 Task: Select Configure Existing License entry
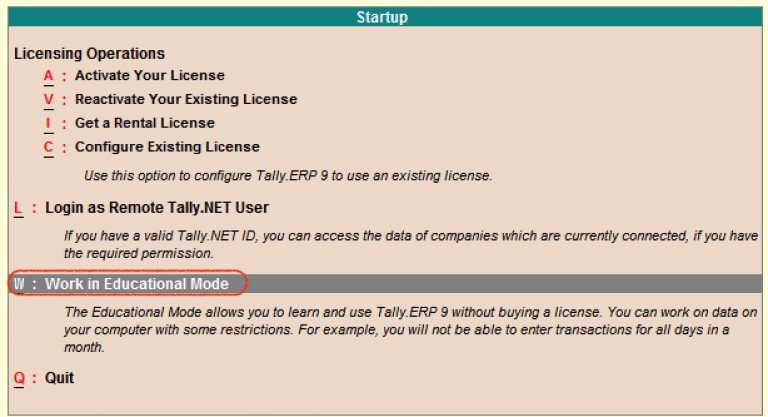coord(167,147)
